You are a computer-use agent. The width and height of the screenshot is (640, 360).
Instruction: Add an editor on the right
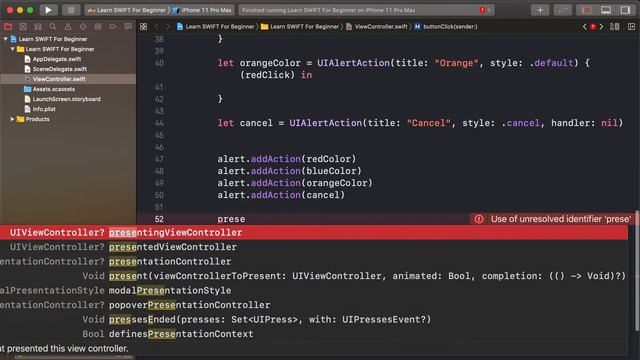pos(631,27)
